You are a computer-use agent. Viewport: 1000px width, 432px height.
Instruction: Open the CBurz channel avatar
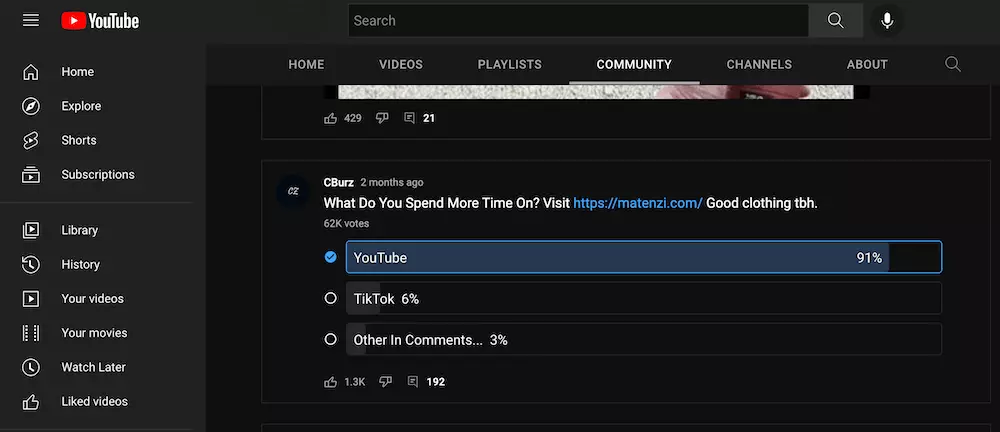click(x=293, y=191)
